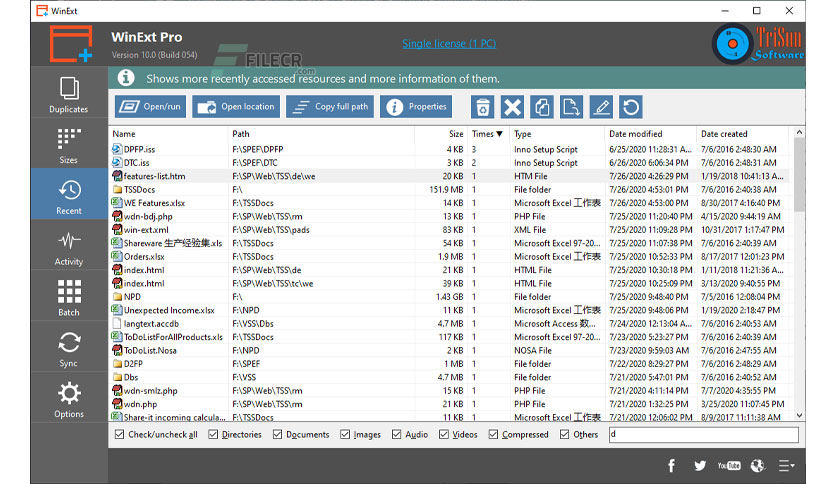The image size is (836, 484).
Task: Open the Duplicates section in sidebar
Action: [69, 94]
